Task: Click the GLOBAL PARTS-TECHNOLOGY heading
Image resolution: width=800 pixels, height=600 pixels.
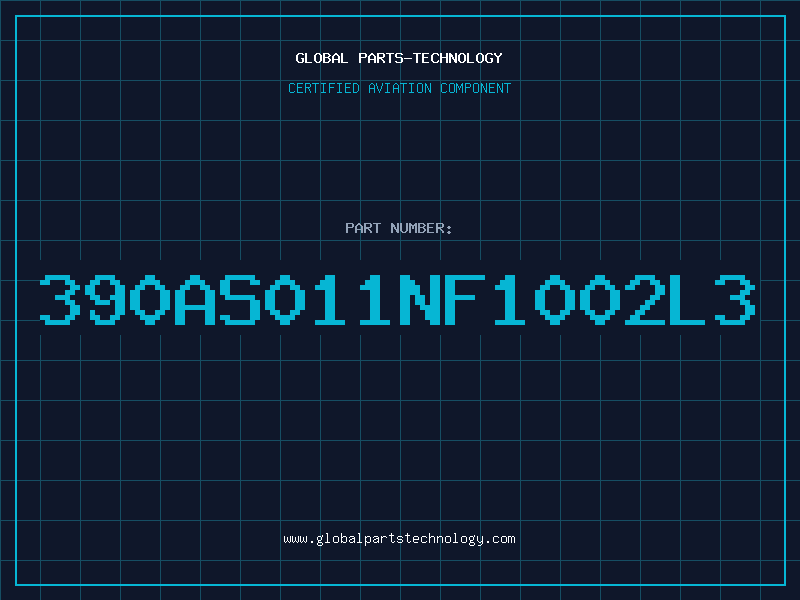Action: pyautogui.click(x=399, y=58)
